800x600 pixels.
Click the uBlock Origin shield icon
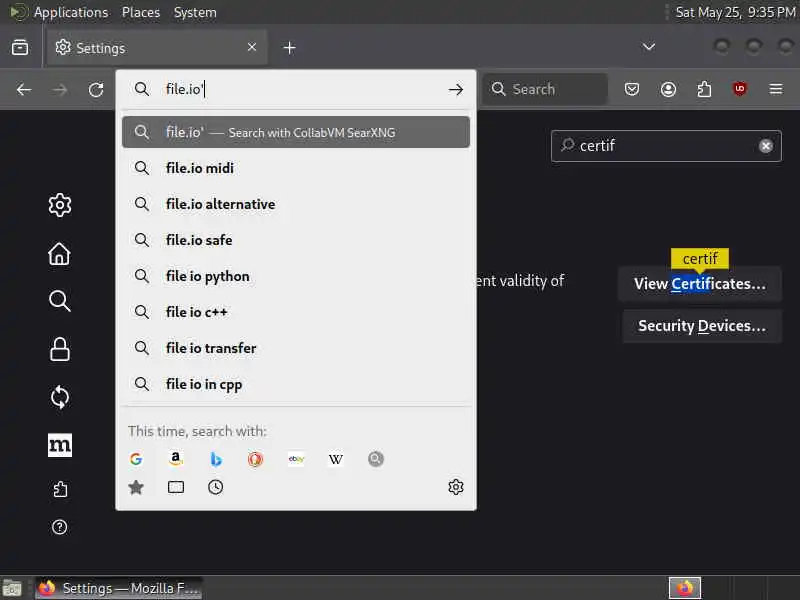739,89
